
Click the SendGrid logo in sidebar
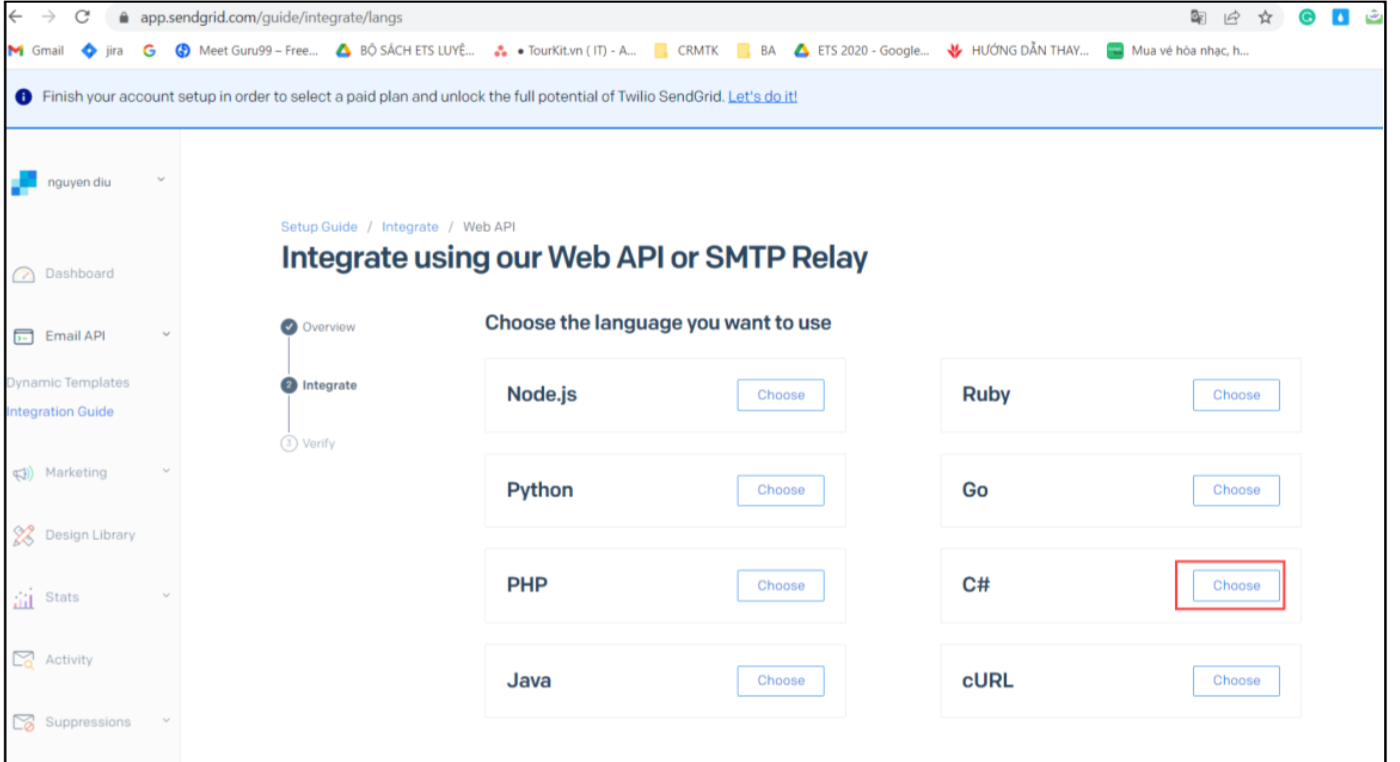[x=24, y=183]
